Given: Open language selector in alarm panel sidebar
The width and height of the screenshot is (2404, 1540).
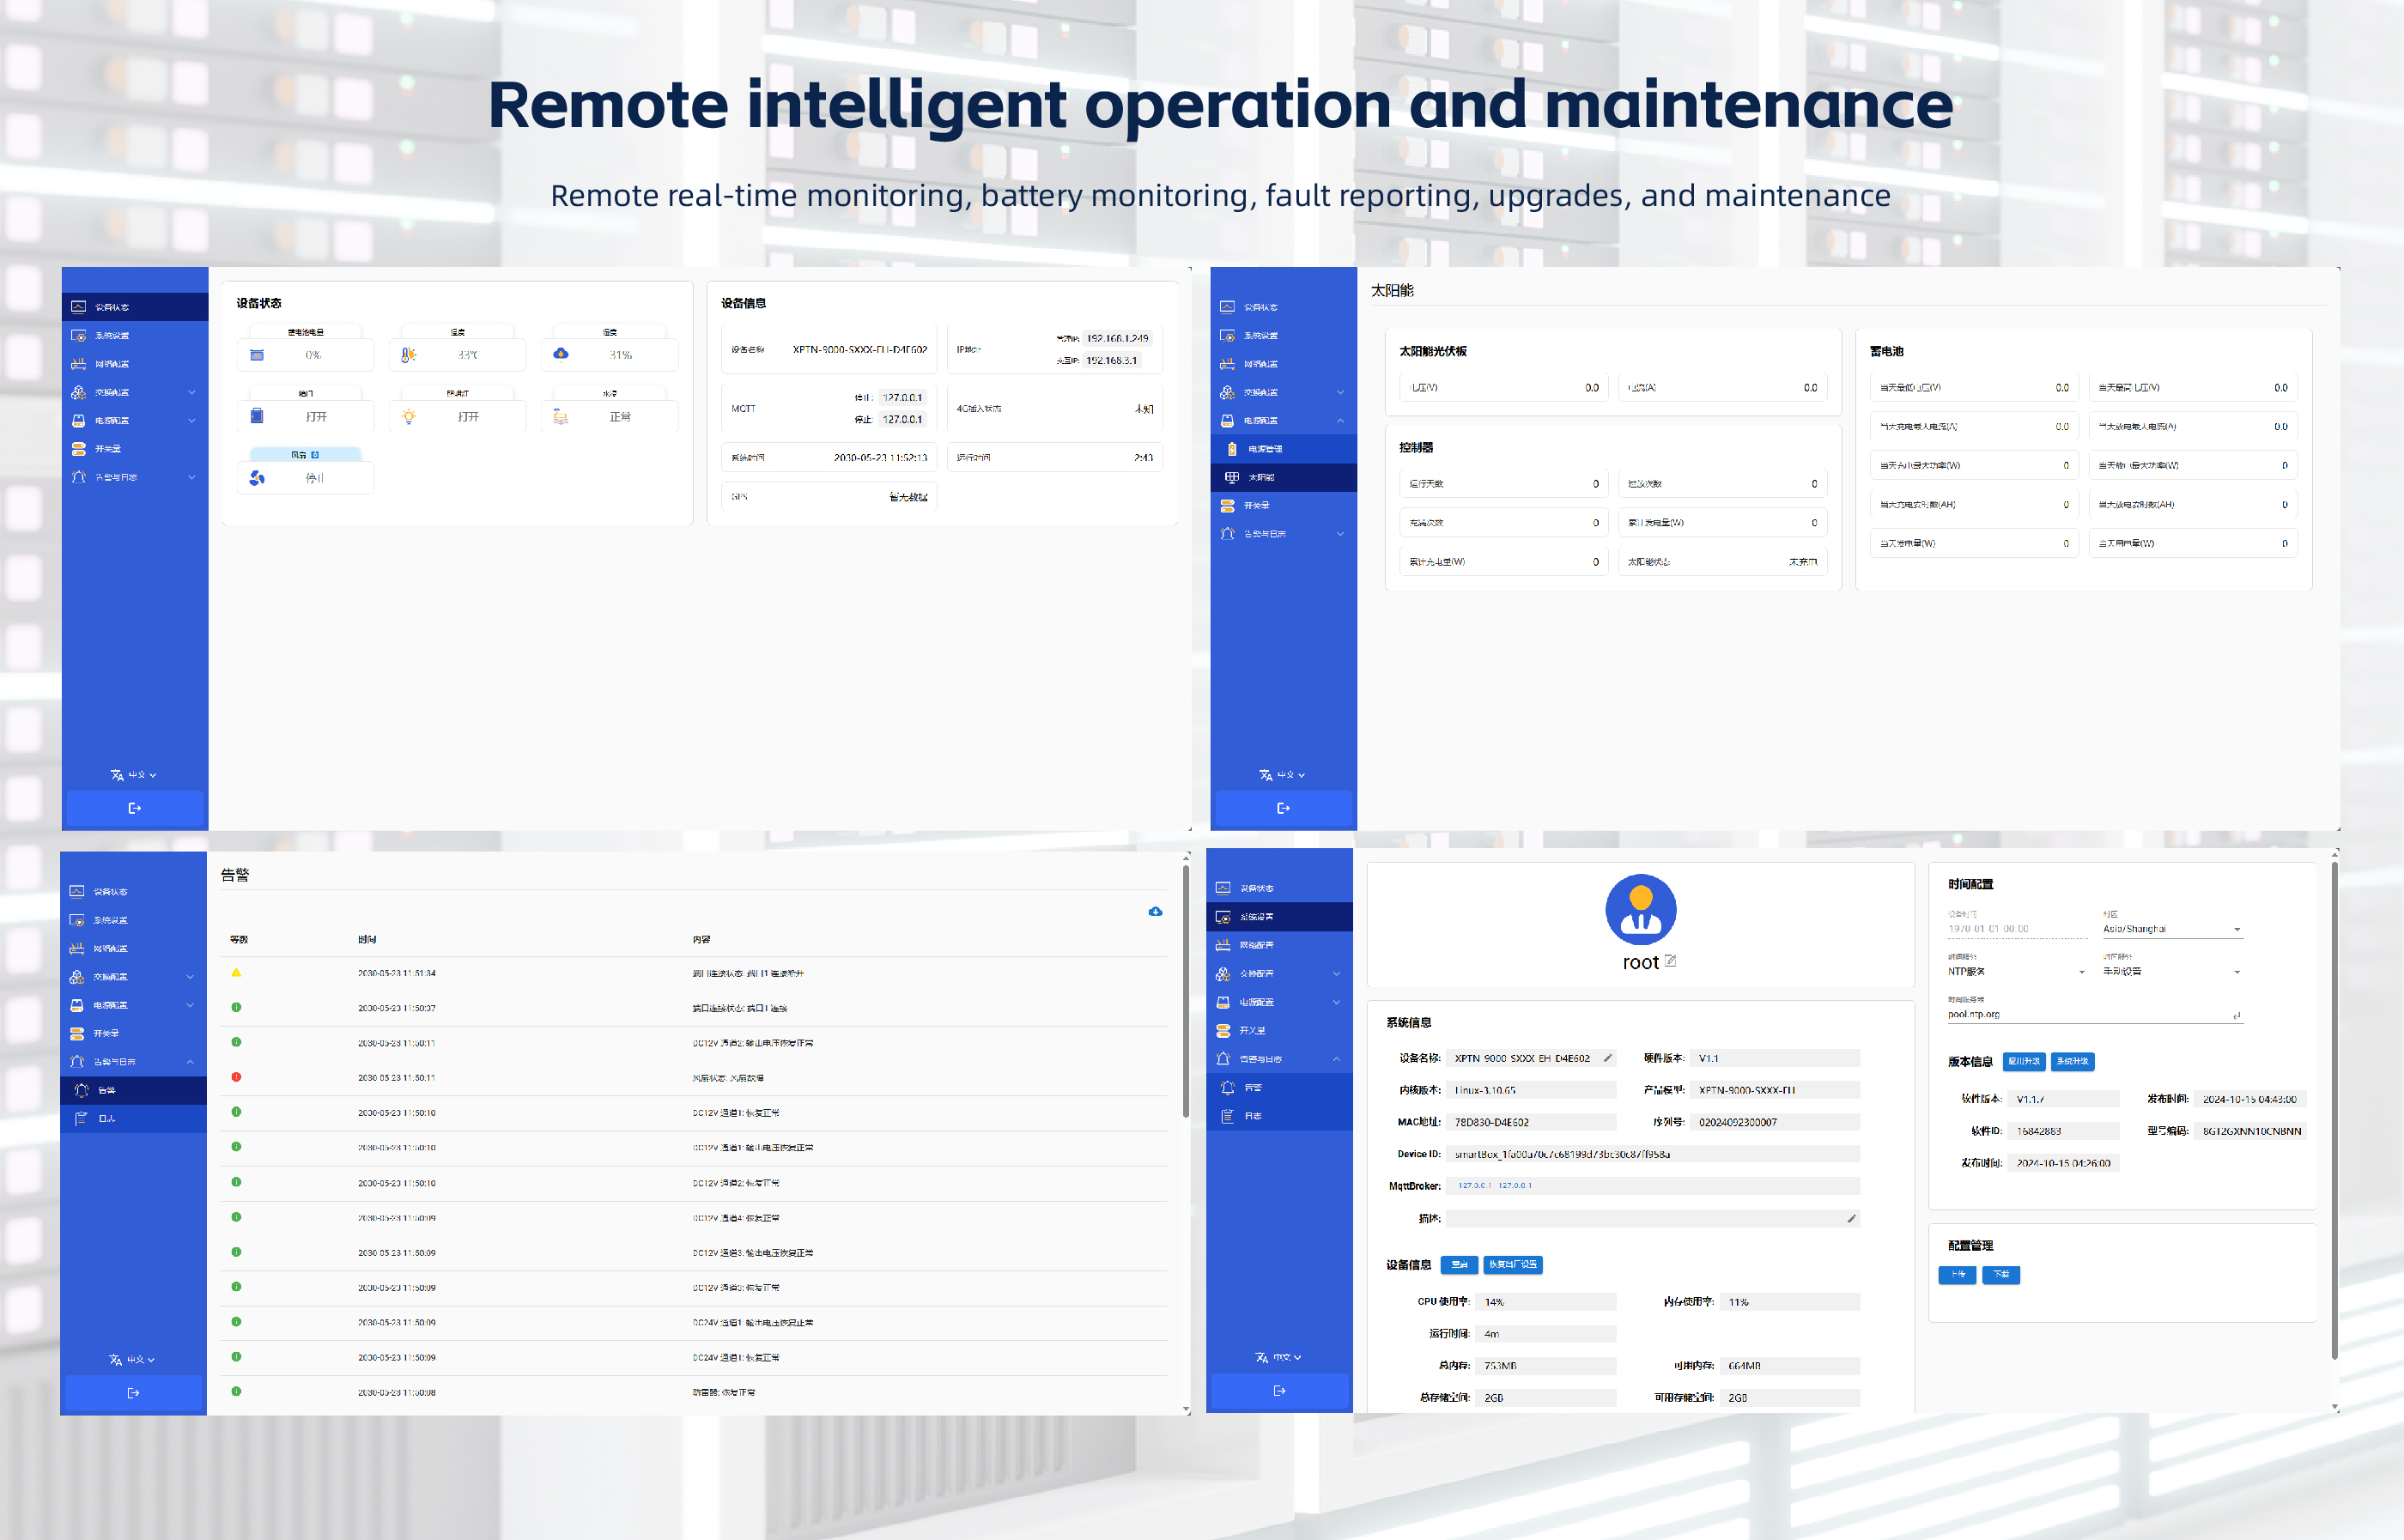Looking at the screenshot, I should pyautogui.click(x=132, y=1360).
